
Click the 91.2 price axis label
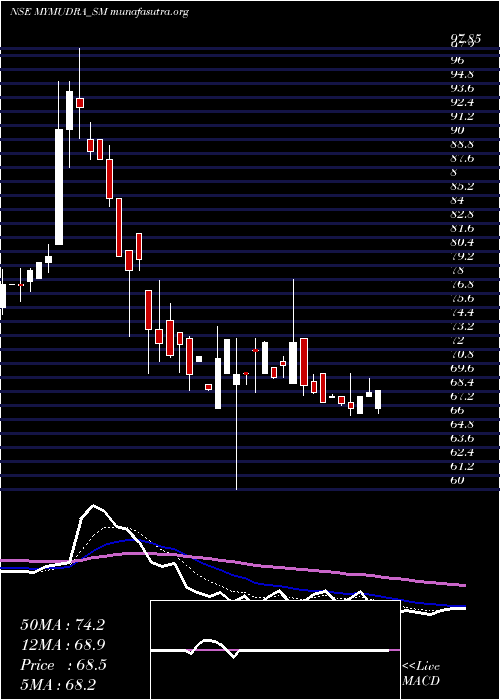click(462, 116)
